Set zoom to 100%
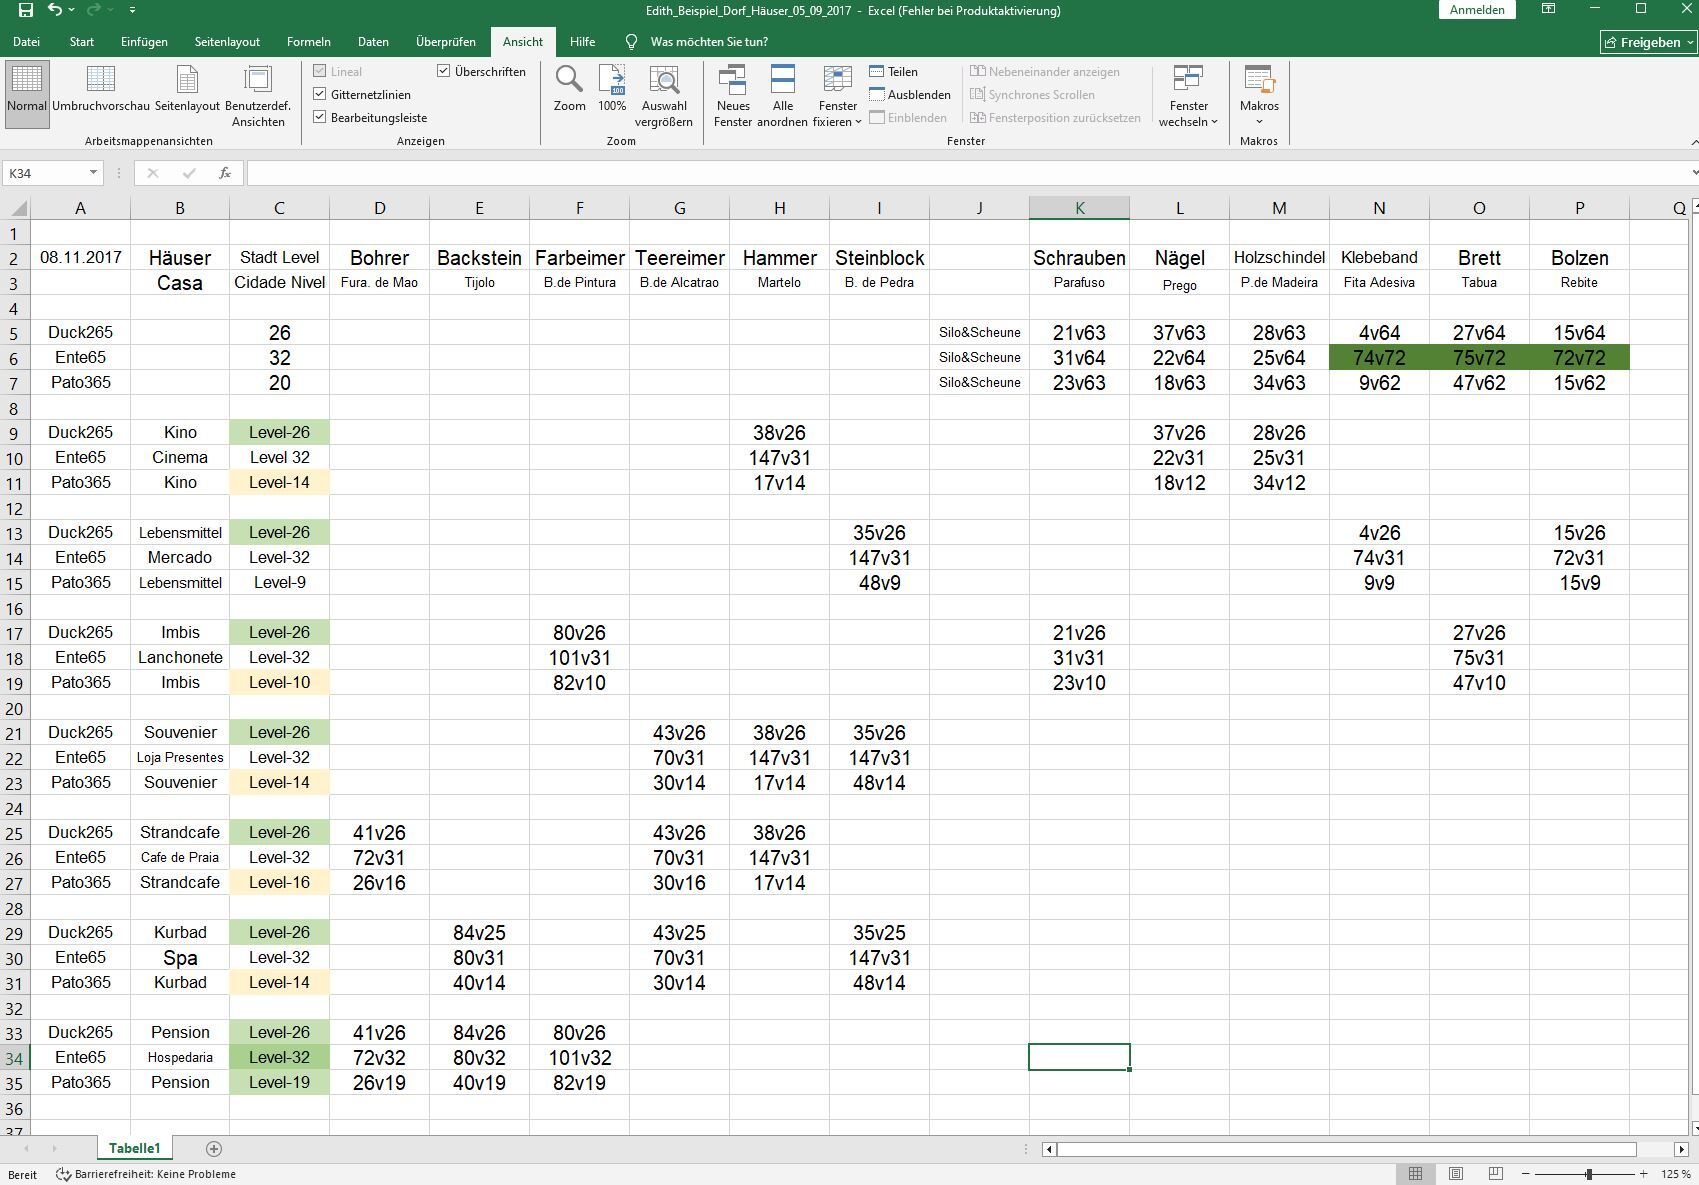This screenshot has height=1185, width=1699. point(612,90)
